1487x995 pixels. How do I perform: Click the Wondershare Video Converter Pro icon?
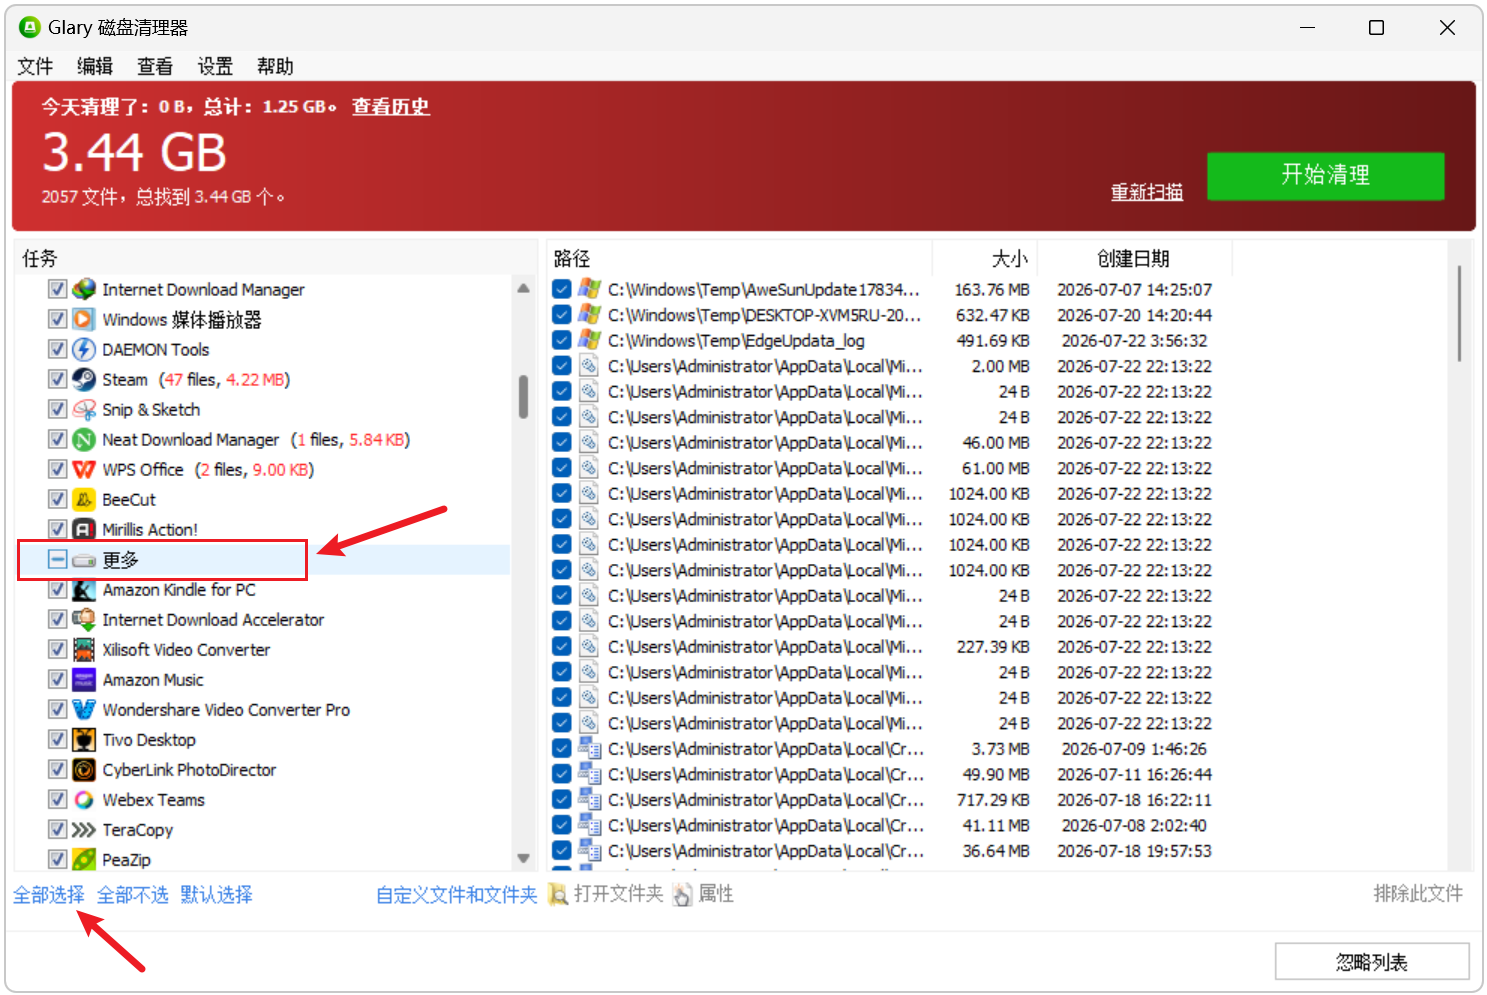click(84, 710)
